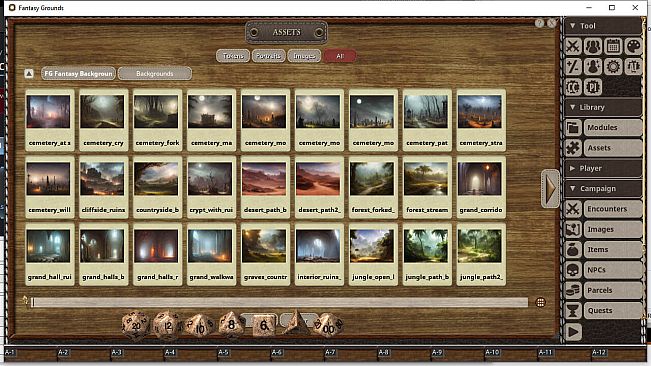Open the Combat Tracker crossed-swords tool icon

pyautogui.click(x=573, y=46)
